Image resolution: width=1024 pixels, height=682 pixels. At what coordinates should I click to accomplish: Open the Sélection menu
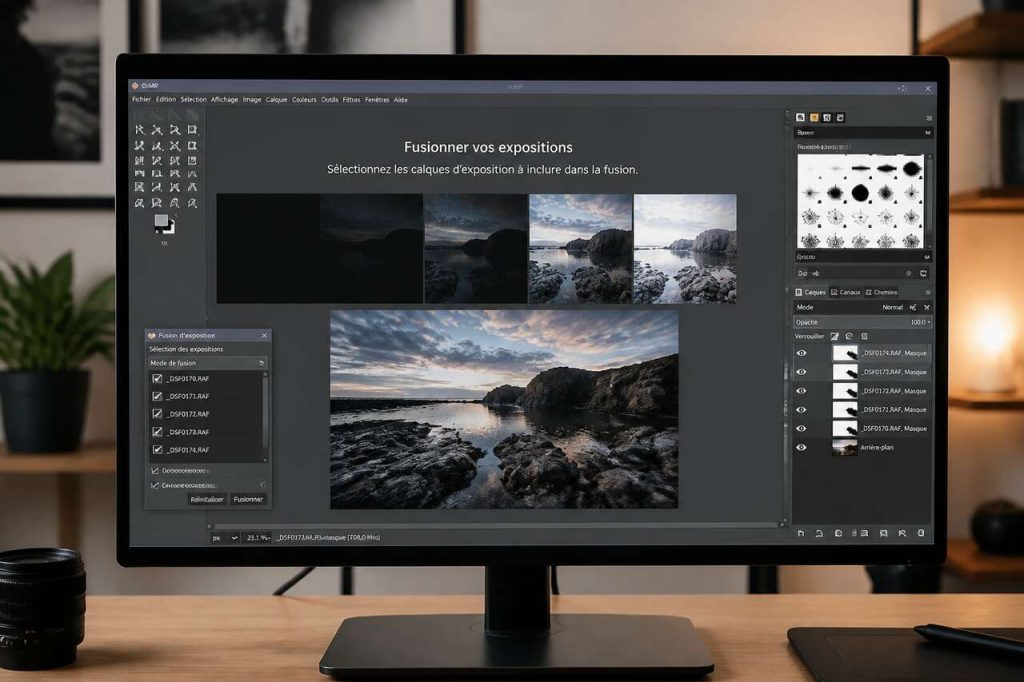click(x=193, y=99)
